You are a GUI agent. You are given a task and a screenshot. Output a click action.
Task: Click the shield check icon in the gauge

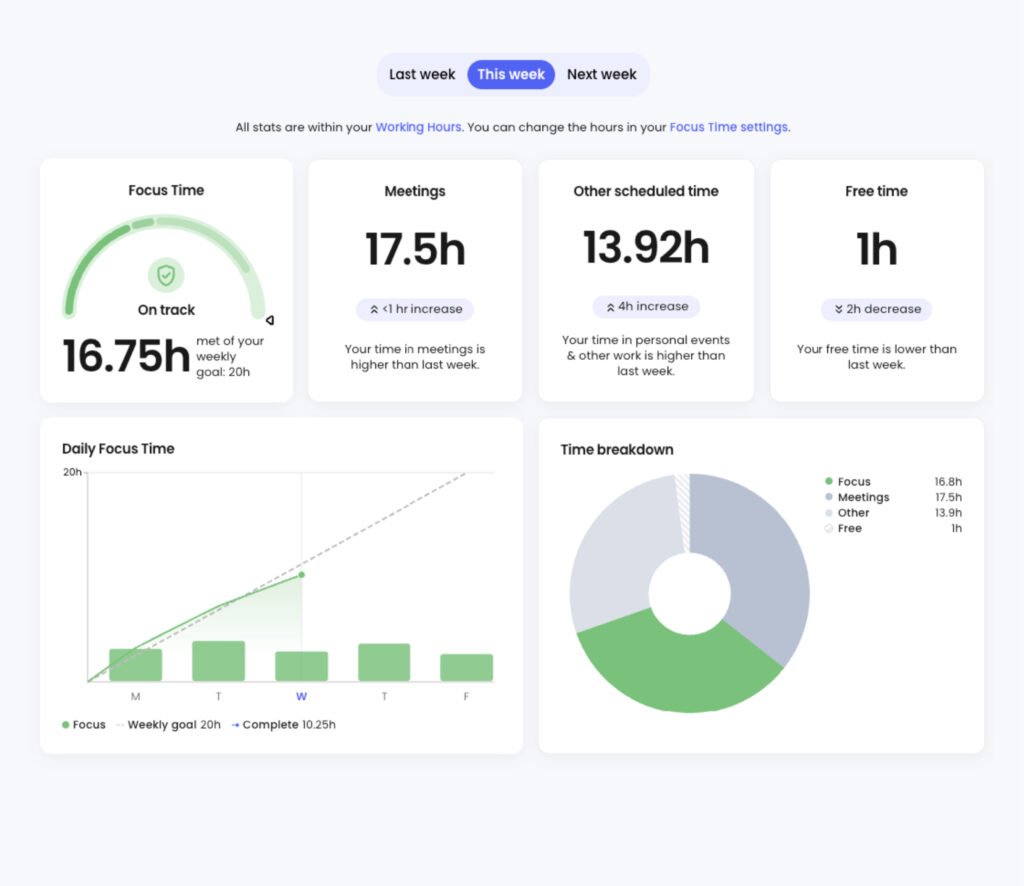pyautogui.click(x=166, y=277)
